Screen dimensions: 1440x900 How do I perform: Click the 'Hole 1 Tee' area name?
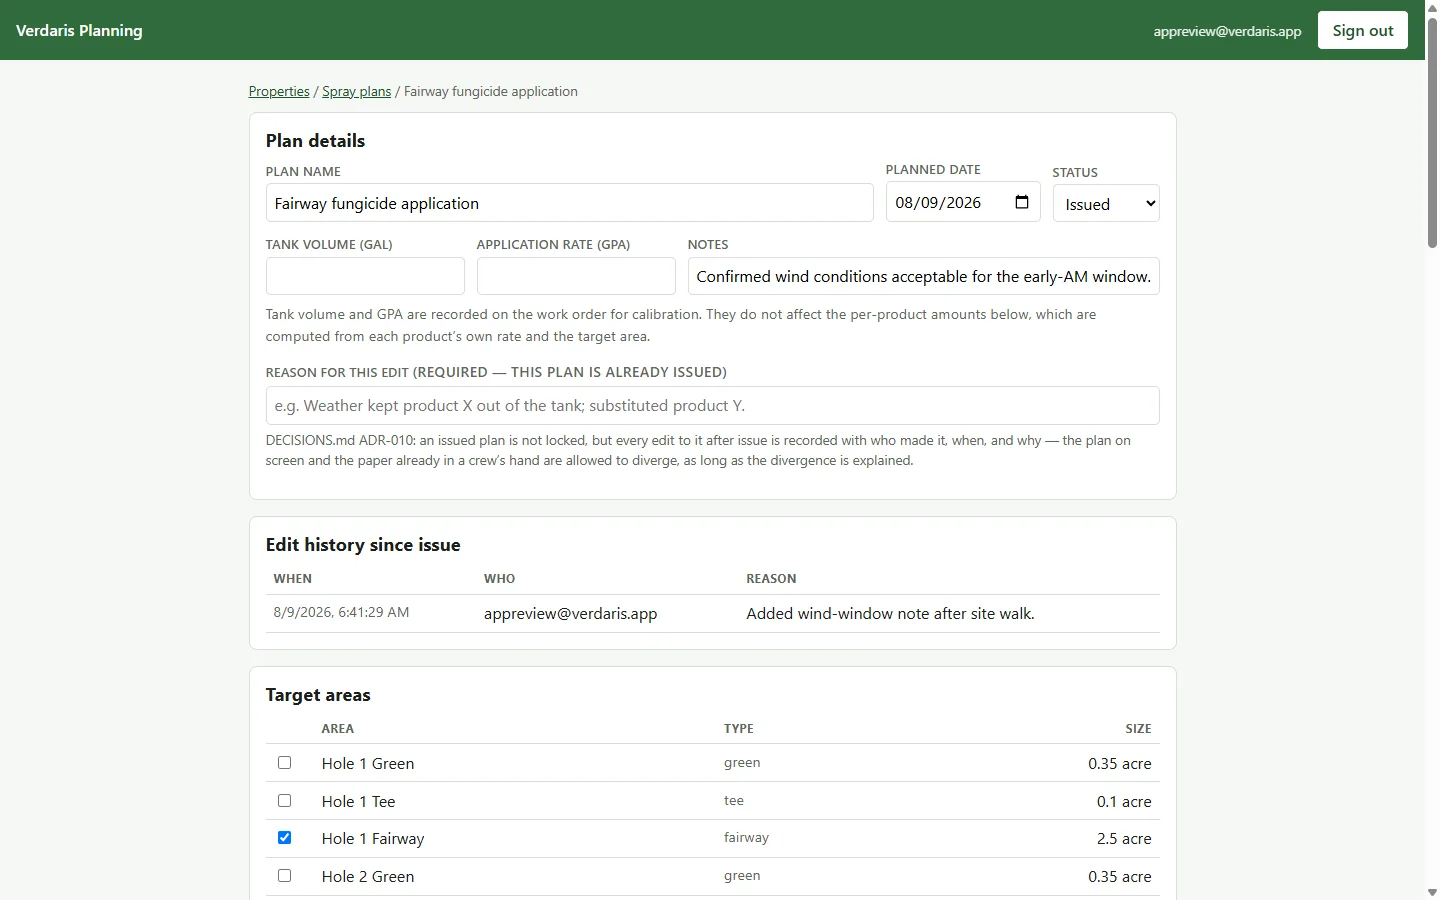358,801
